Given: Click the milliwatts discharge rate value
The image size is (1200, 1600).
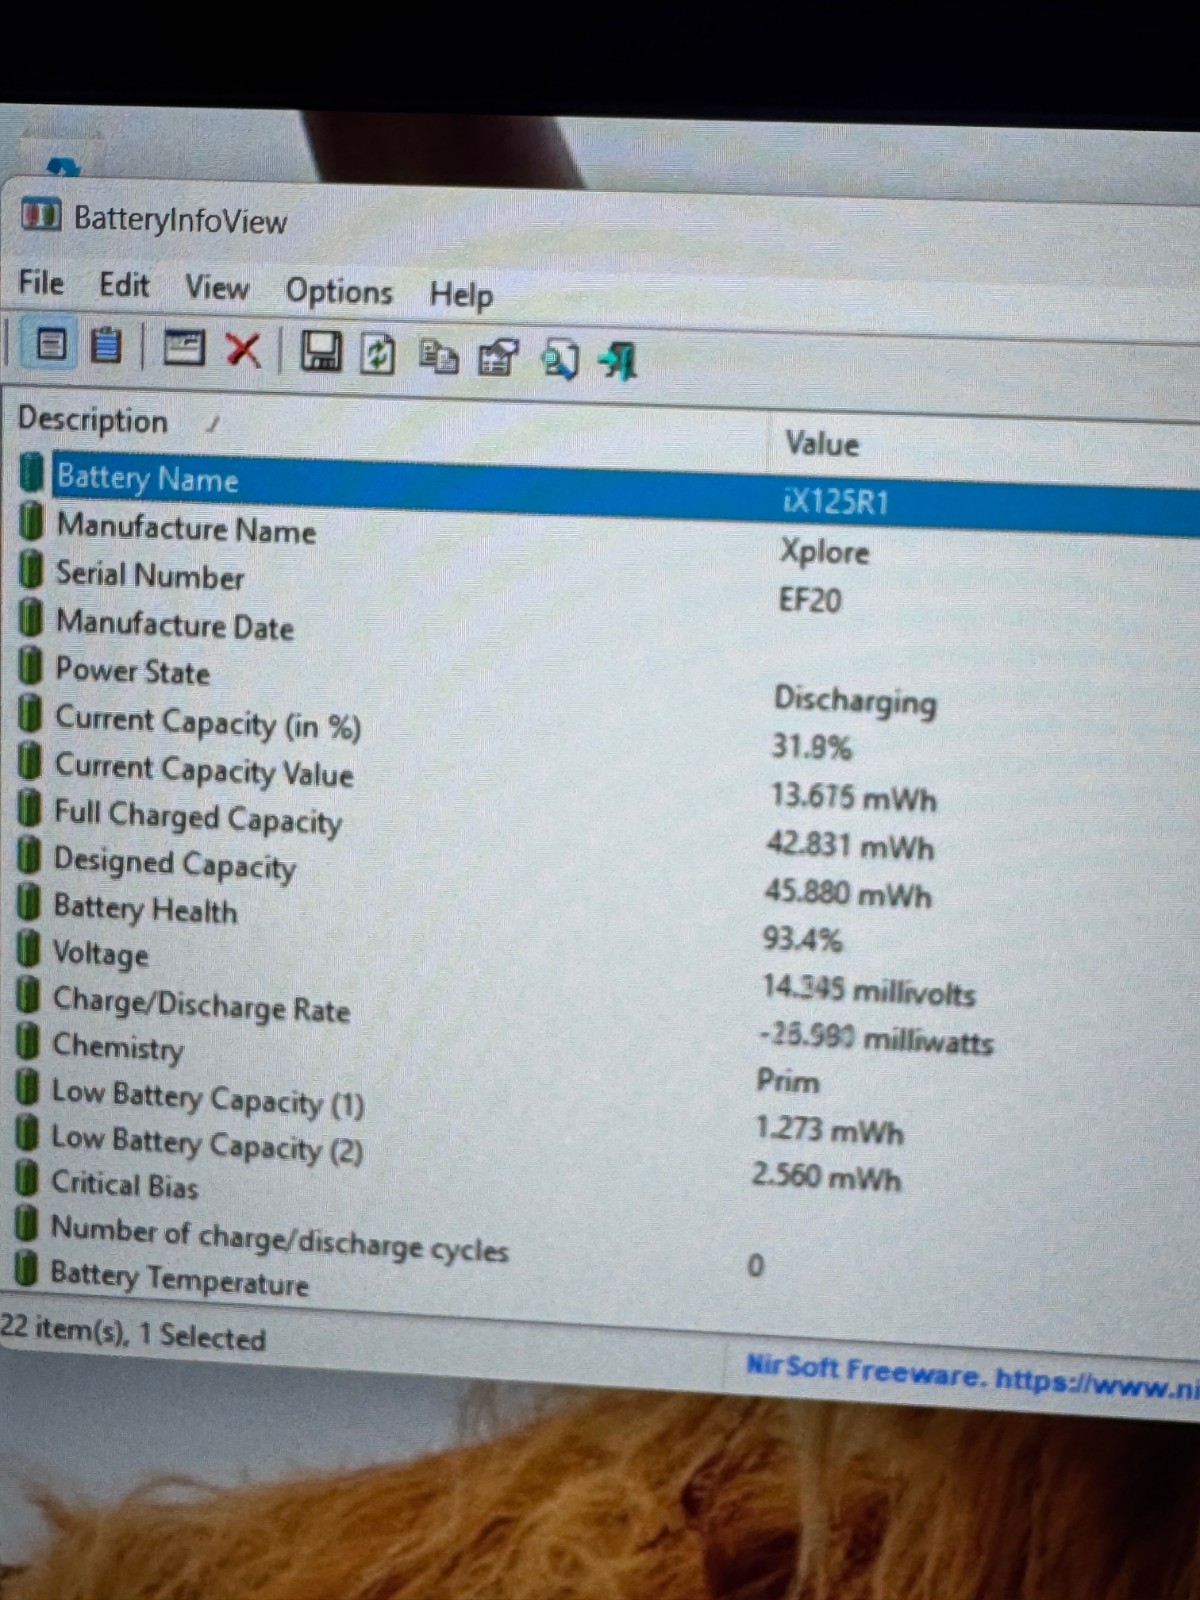Looking at the screenshot, I should tap(876, 1039).
